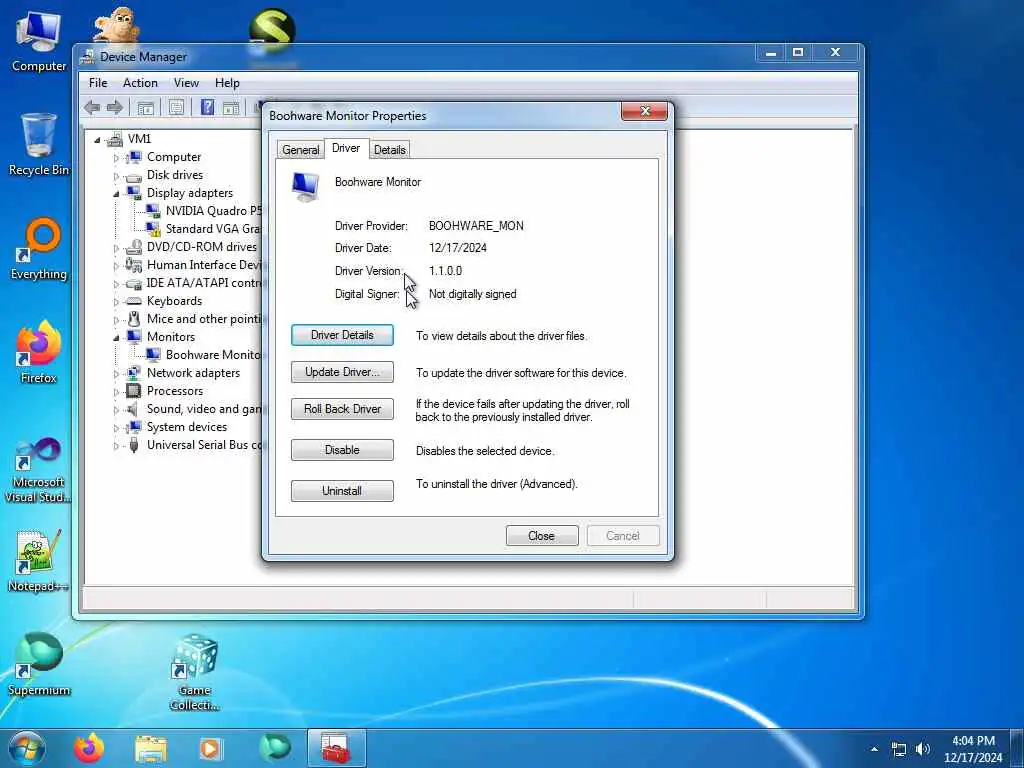Open the Recycle Bin desktop icon
Viewport: 1024px width, 768px height.
coord(39,144)
